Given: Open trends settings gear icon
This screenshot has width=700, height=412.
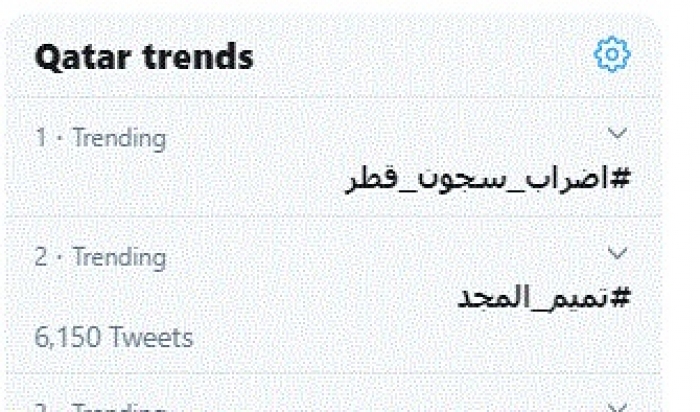Looking at the screenshot, I should pyautogui.click(x=611, y=54).
